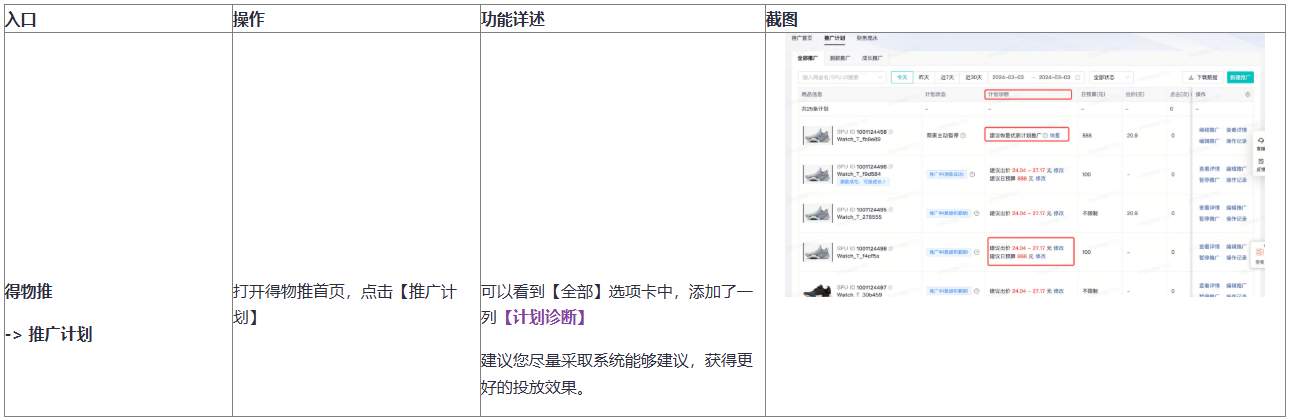The image size is (1290, 420).
Task: Filter by 昨天
Action: click(x=924, y=77)
